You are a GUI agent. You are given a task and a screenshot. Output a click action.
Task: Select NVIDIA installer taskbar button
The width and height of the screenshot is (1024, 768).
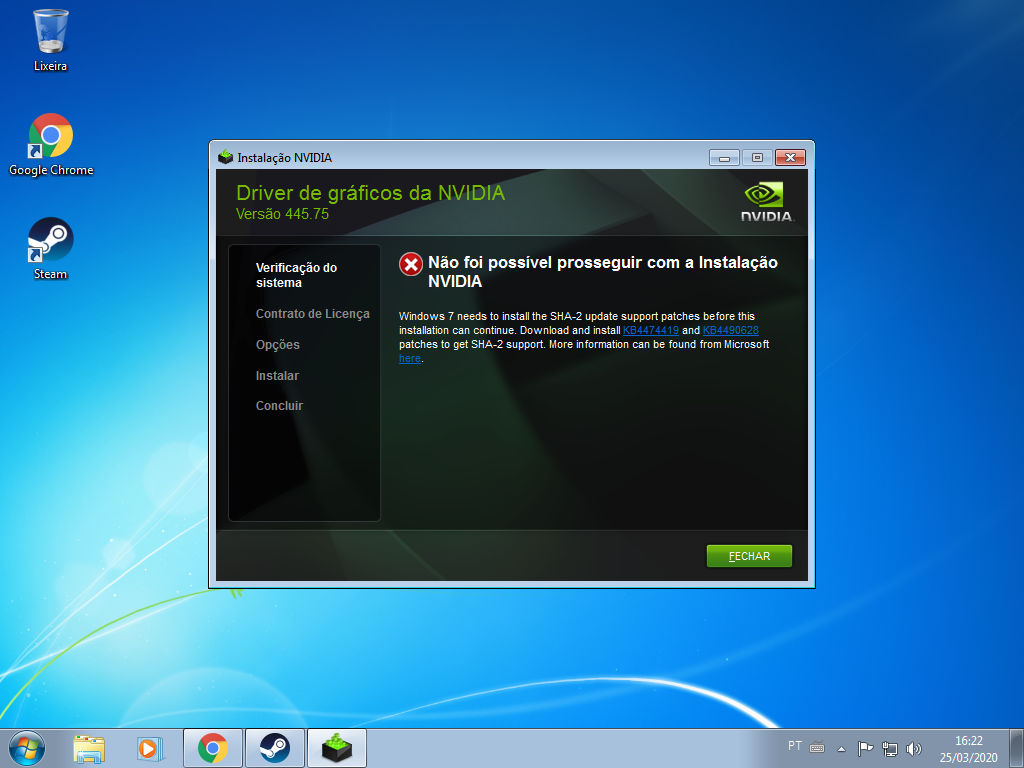coord(336,748)
